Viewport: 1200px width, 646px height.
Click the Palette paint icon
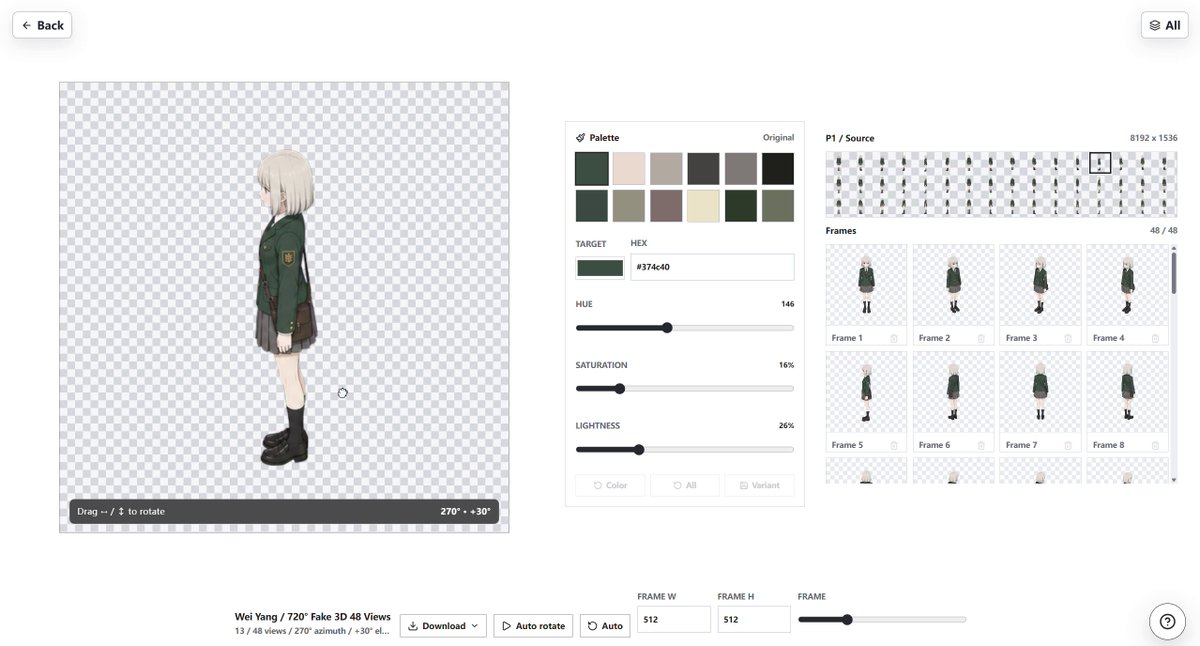[581, 138]
